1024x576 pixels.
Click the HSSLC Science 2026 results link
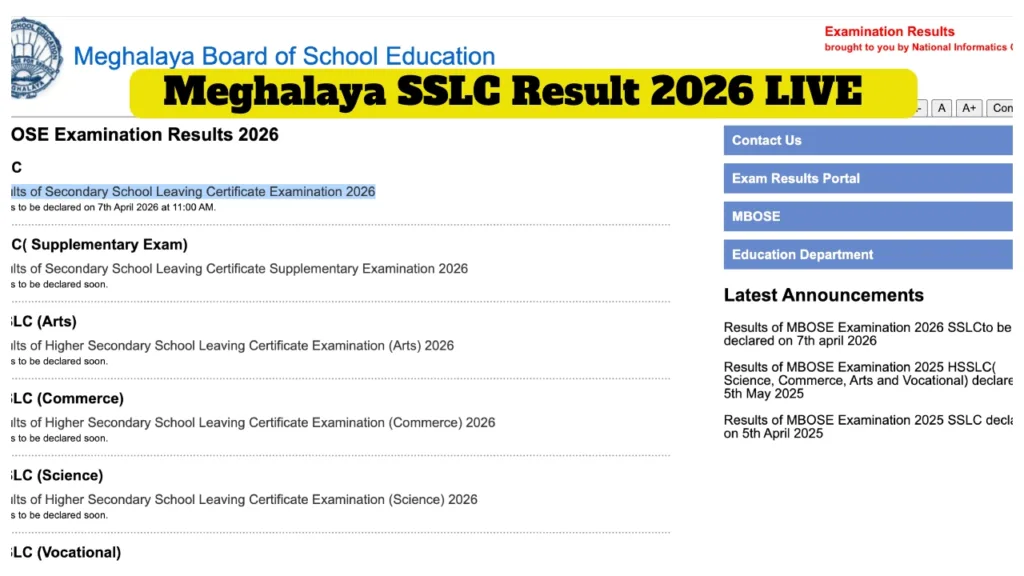(x=240, y=499)
